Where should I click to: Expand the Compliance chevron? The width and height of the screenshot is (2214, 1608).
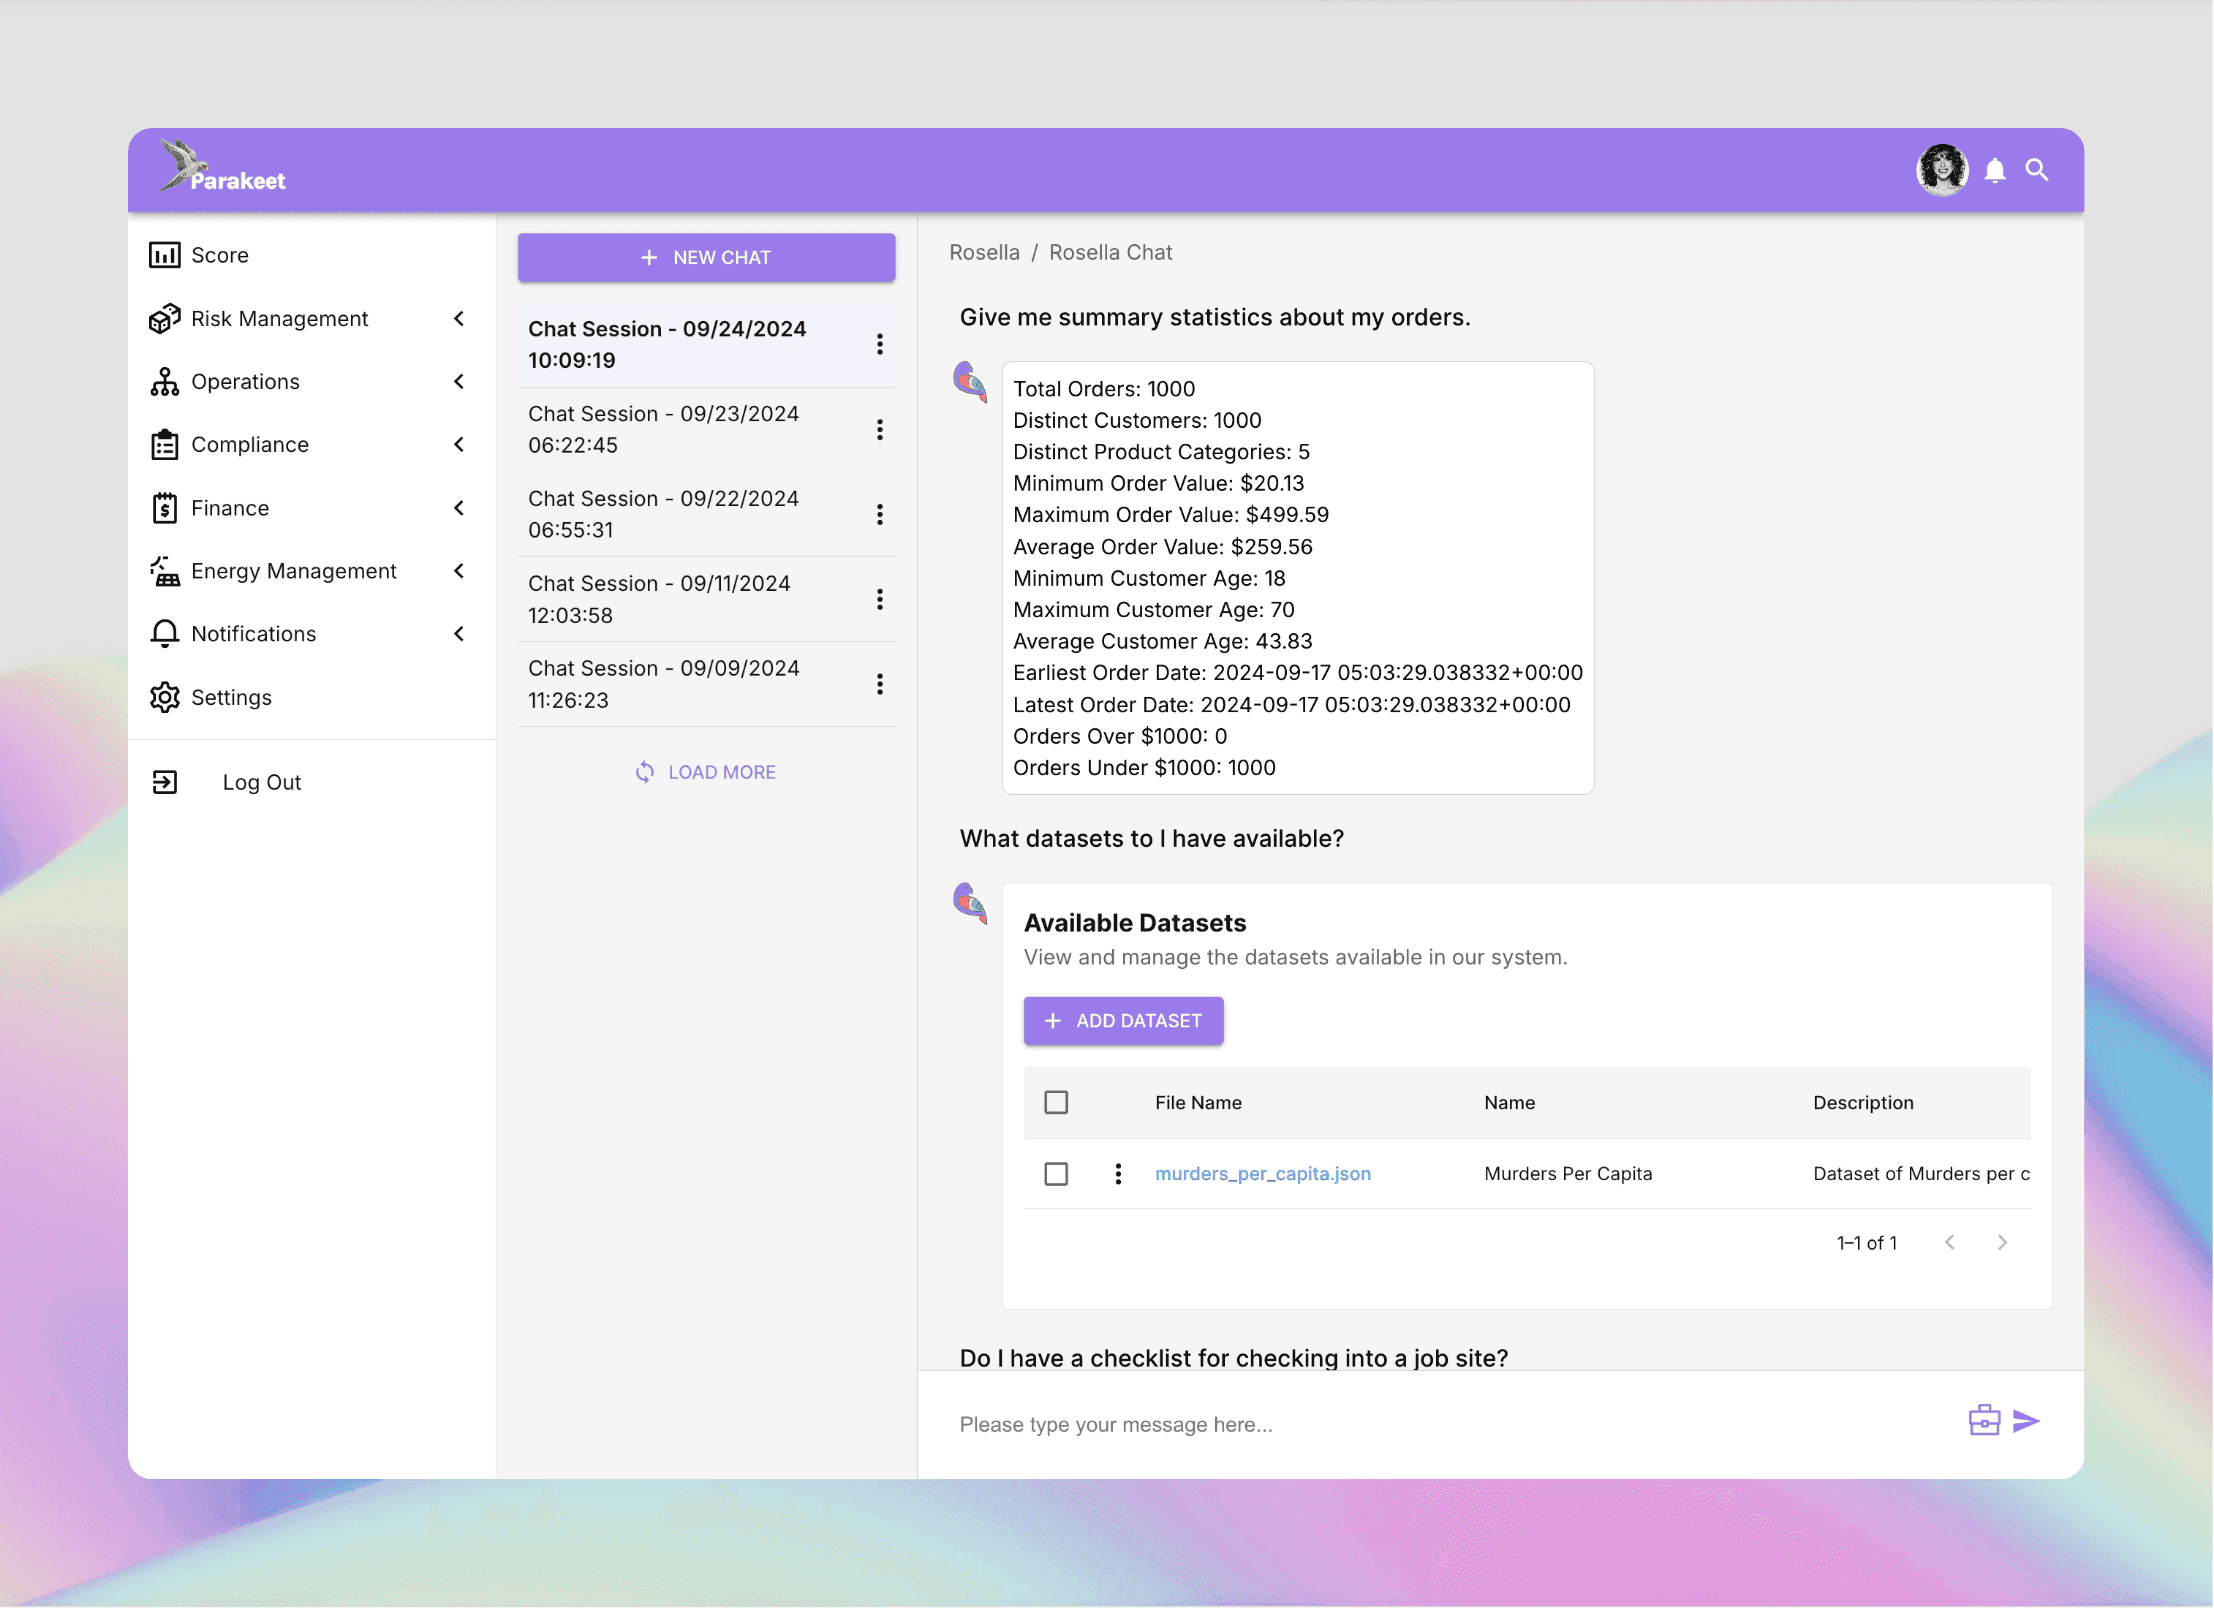[x=459, y=445]
